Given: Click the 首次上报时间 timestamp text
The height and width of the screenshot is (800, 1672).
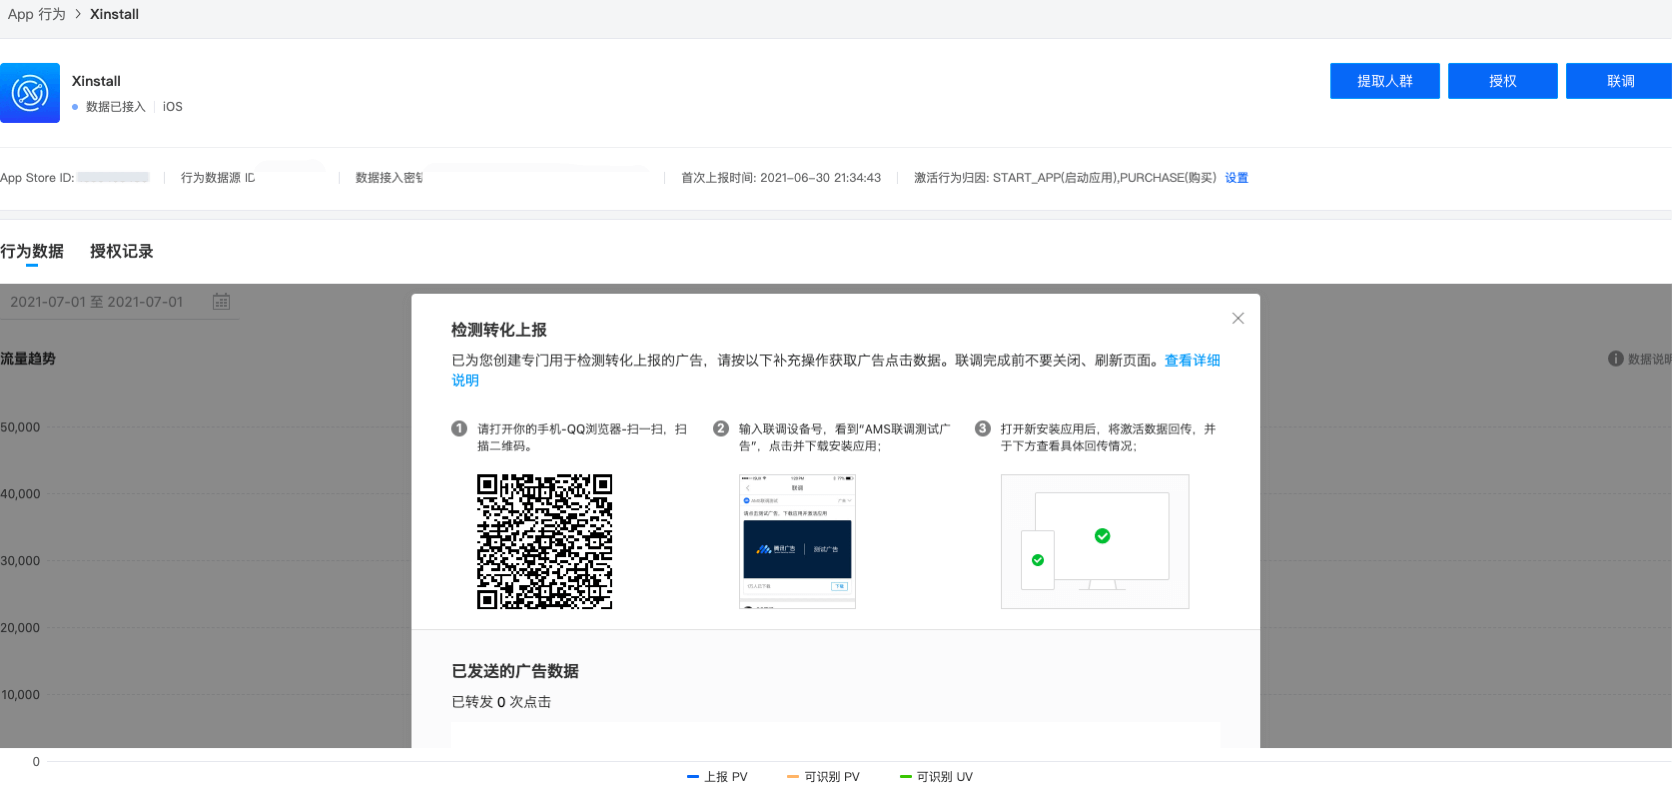Looking at the screenshot, I should tap(781, 178).
